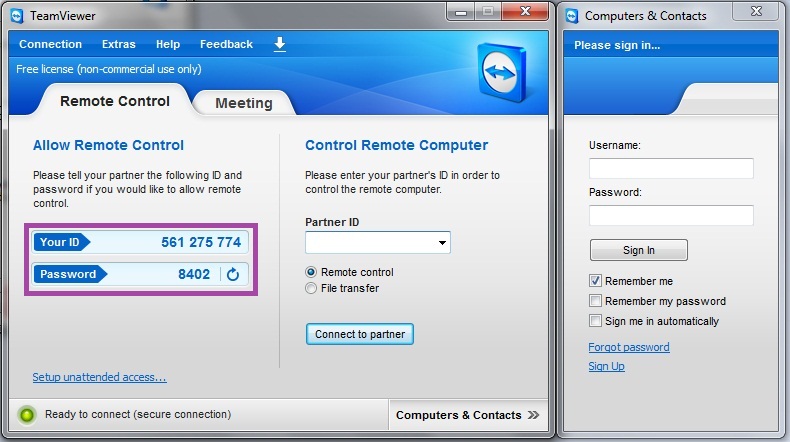This screenshot has height=442, width=790.
Task: Open the Partner ID dropdown arrow
Action: pyautogui.click(x=441, y=243)
